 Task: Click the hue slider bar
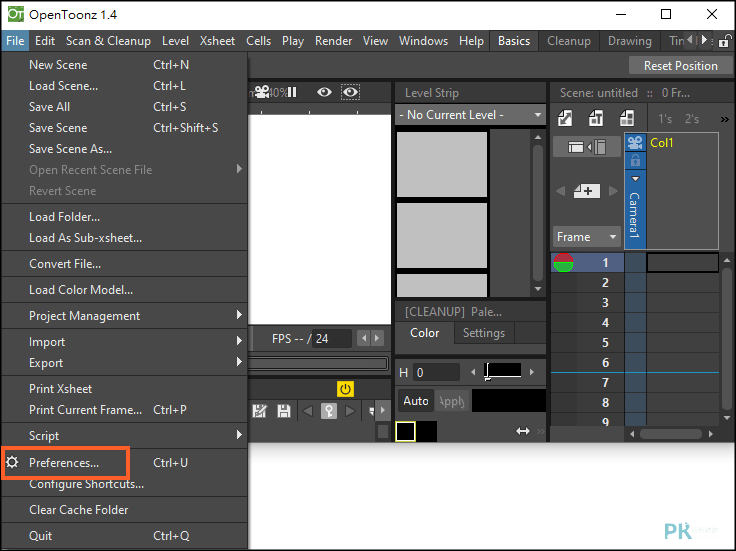click(503, 370)
